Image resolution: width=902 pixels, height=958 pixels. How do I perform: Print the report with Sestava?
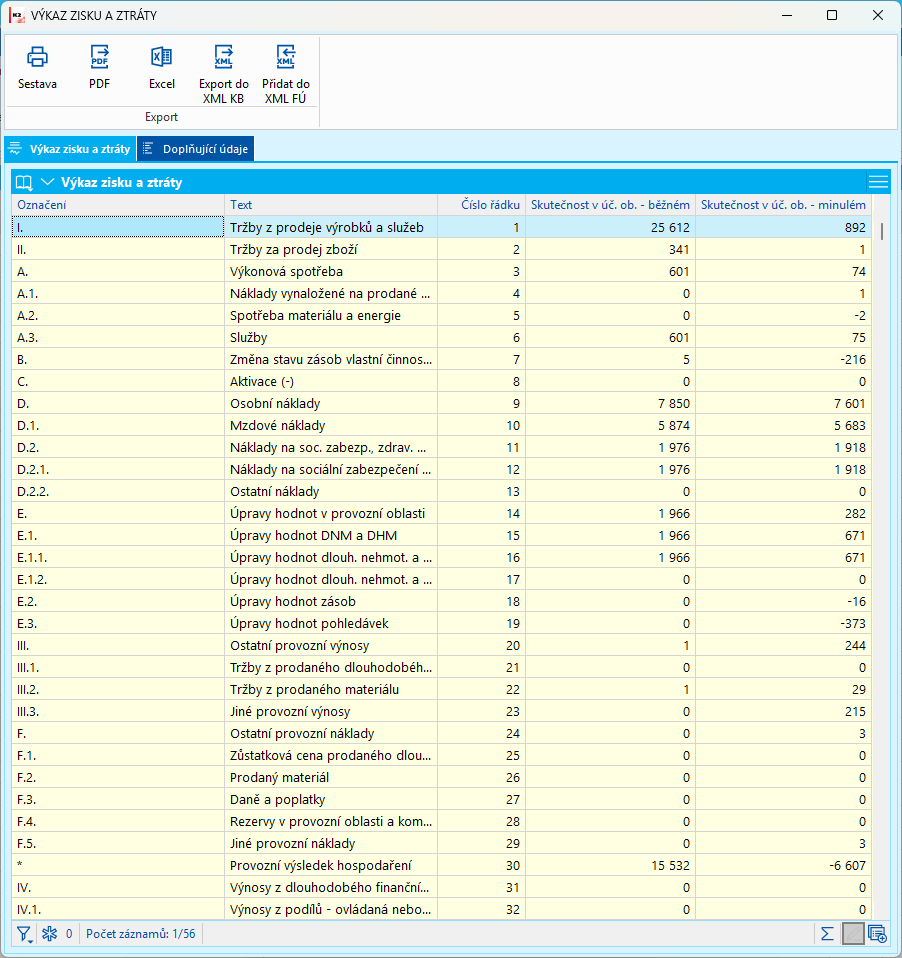tap(37, 68)
